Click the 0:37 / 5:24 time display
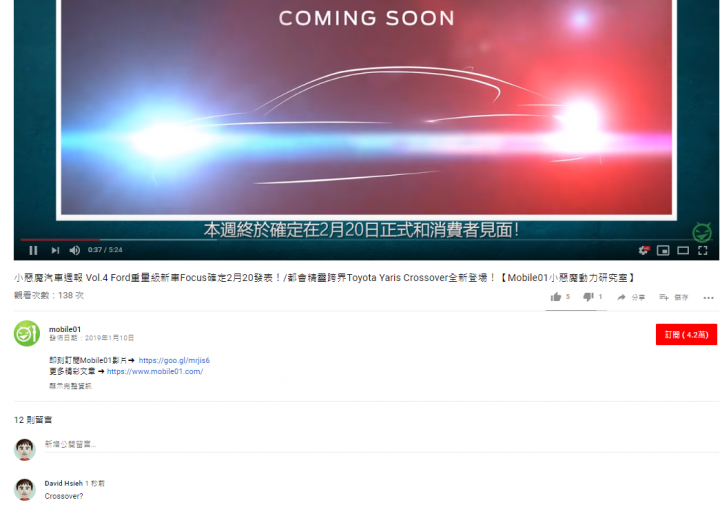720x507 pixels. click(x=105, y=250)
